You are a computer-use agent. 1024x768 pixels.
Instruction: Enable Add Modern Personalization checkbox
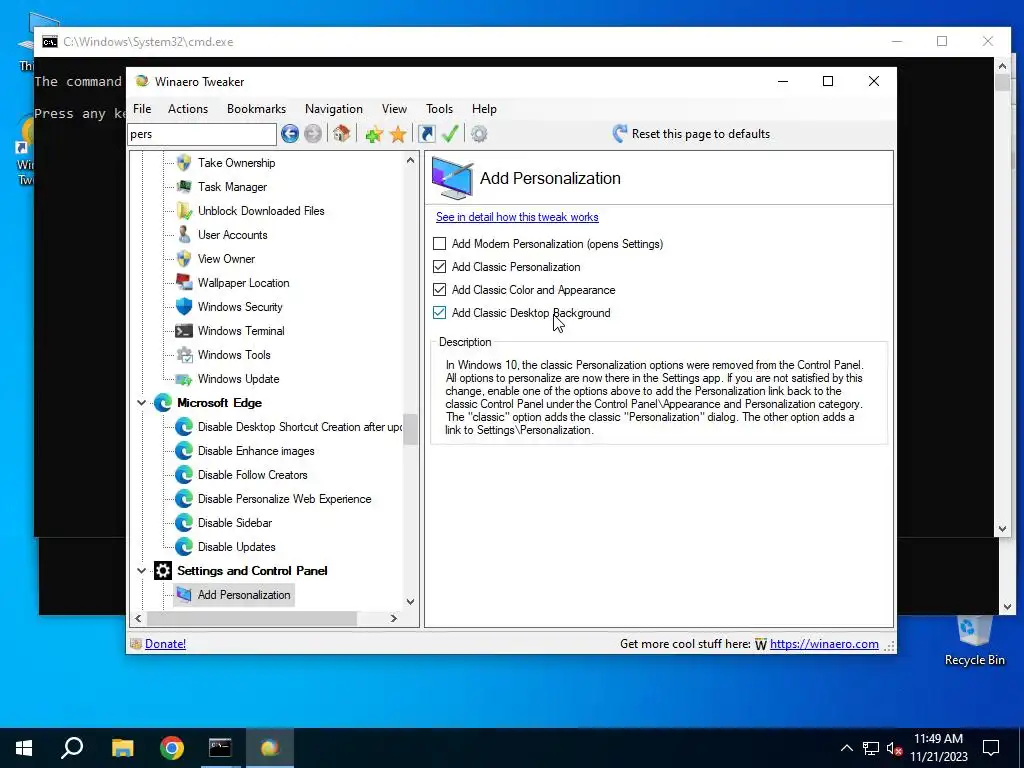click(440, 244)
